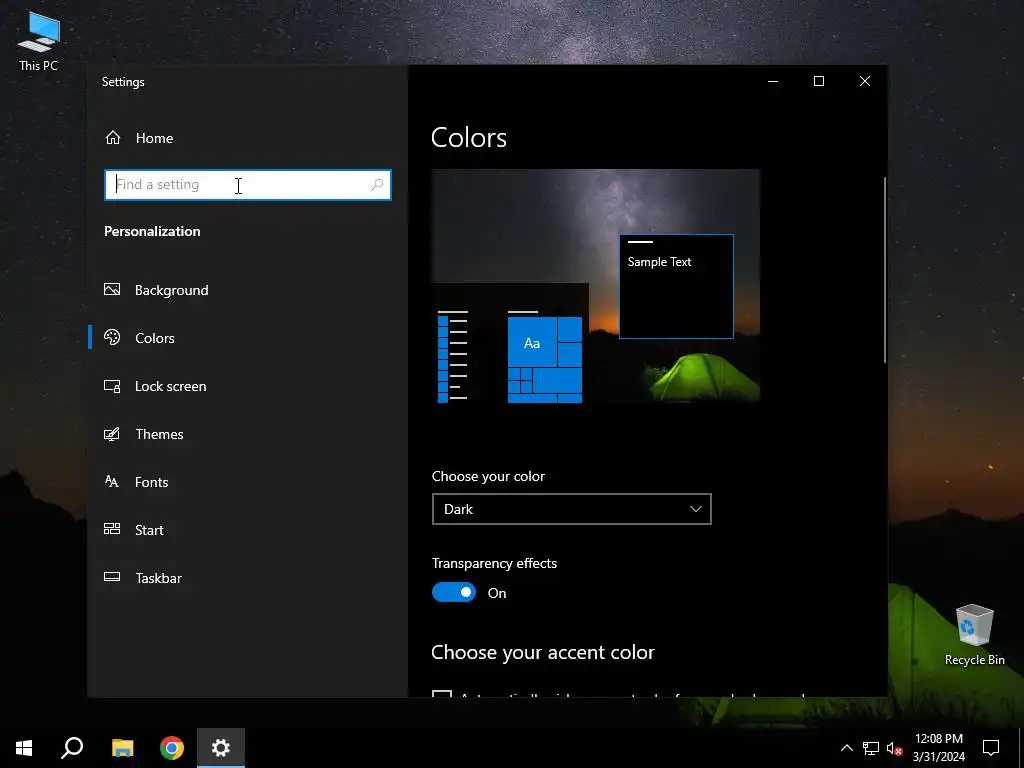Show hidden tray icons chevron
This screenshot has width=1024, height=768.
coord(846,748)
